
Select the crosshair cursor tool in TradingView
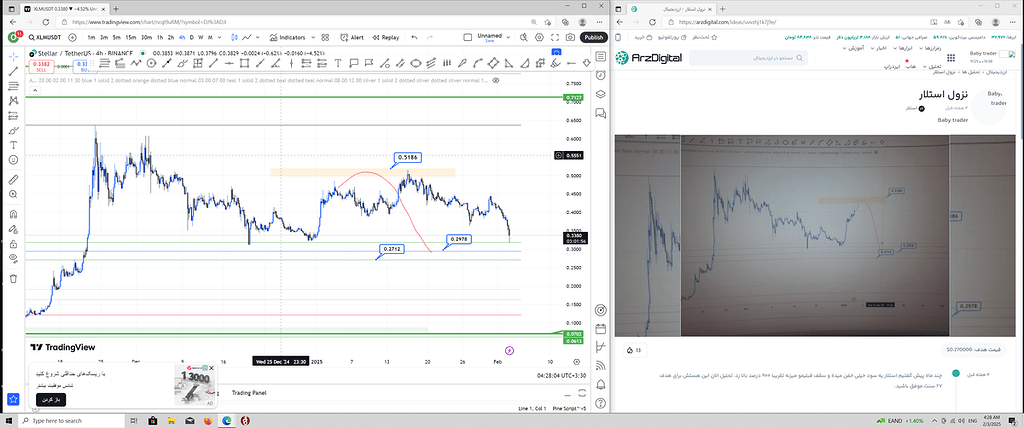(13, 57)
